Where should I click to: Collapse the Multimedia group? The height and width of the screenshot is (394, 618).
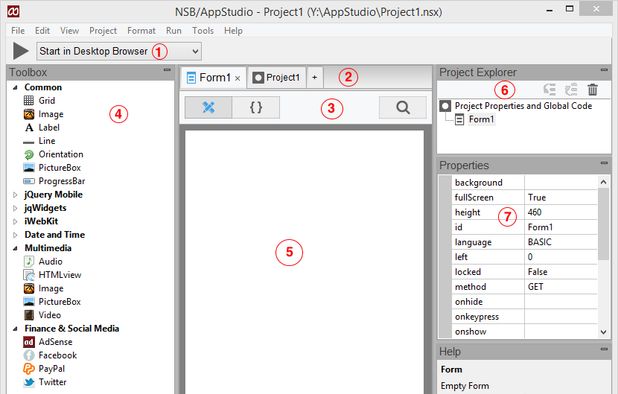point(15,248)
